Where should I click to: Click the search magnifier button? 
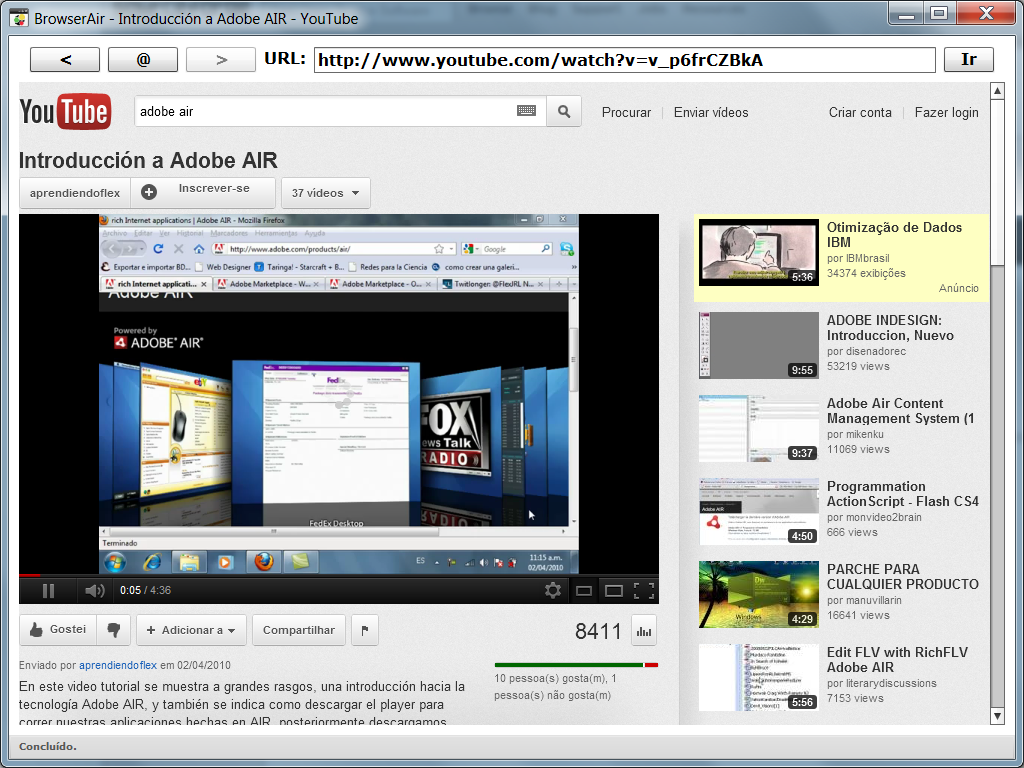click(564, 112)
